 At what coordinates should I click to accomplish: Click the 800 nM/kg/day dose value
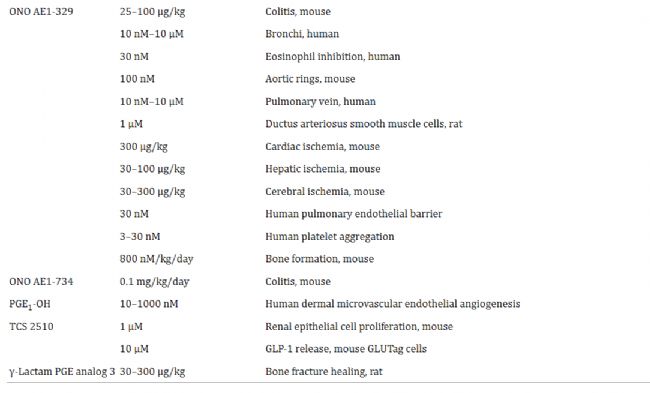(x=157, y=259)
